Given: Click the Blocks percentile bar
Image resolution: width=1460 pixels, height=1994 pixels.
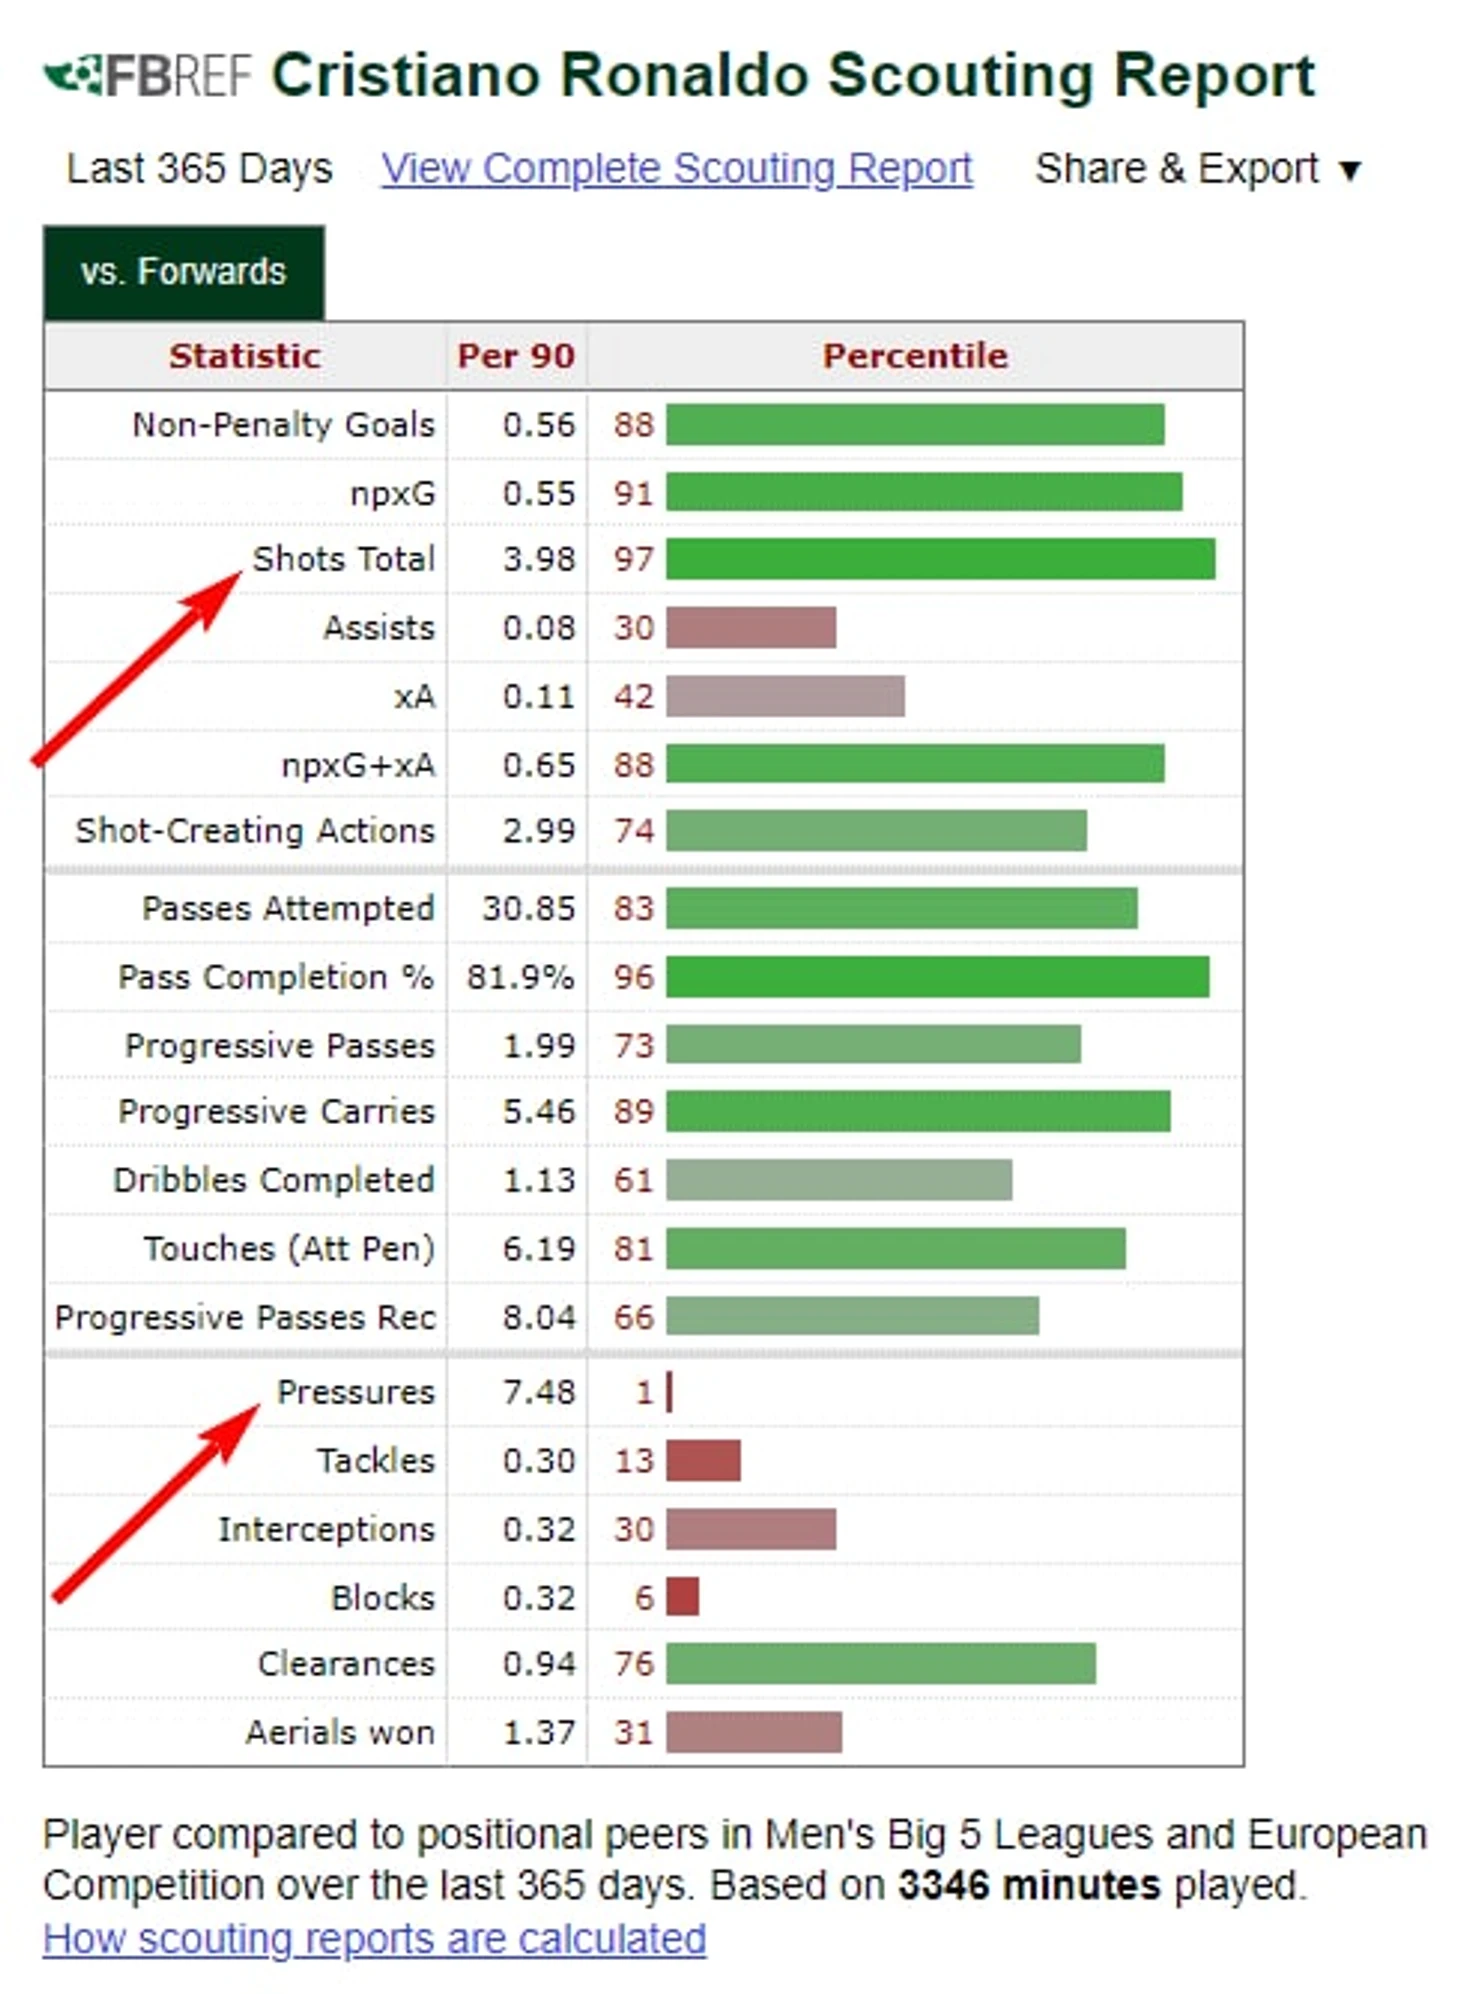Looking at the screenshot, I should [683, 1596].
